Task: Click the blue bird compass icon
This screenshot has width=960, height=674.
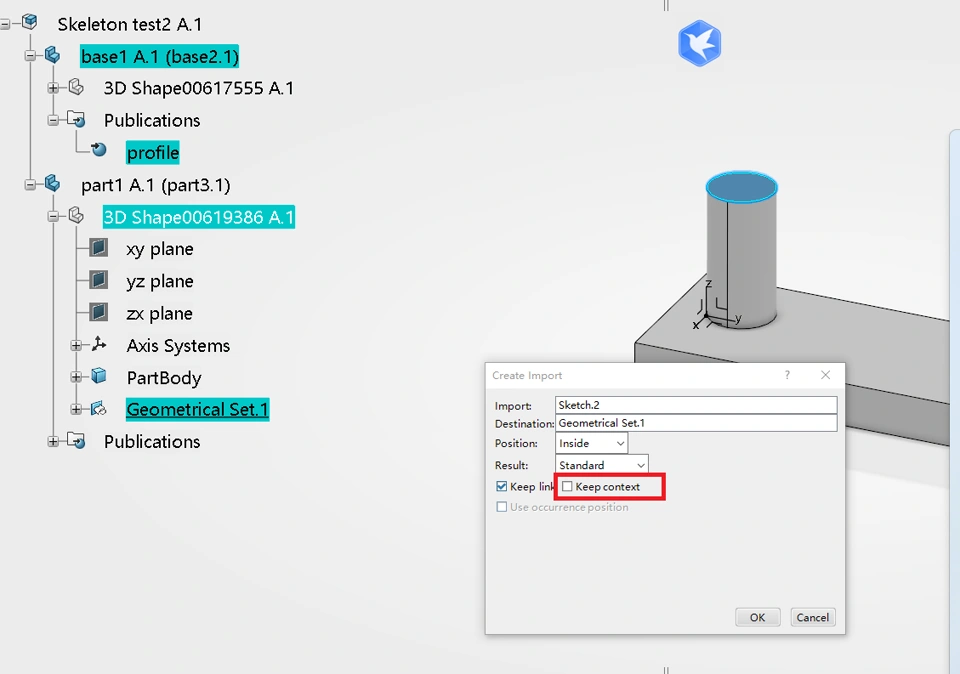Action: pyautogui.click(x=700, y=44)
